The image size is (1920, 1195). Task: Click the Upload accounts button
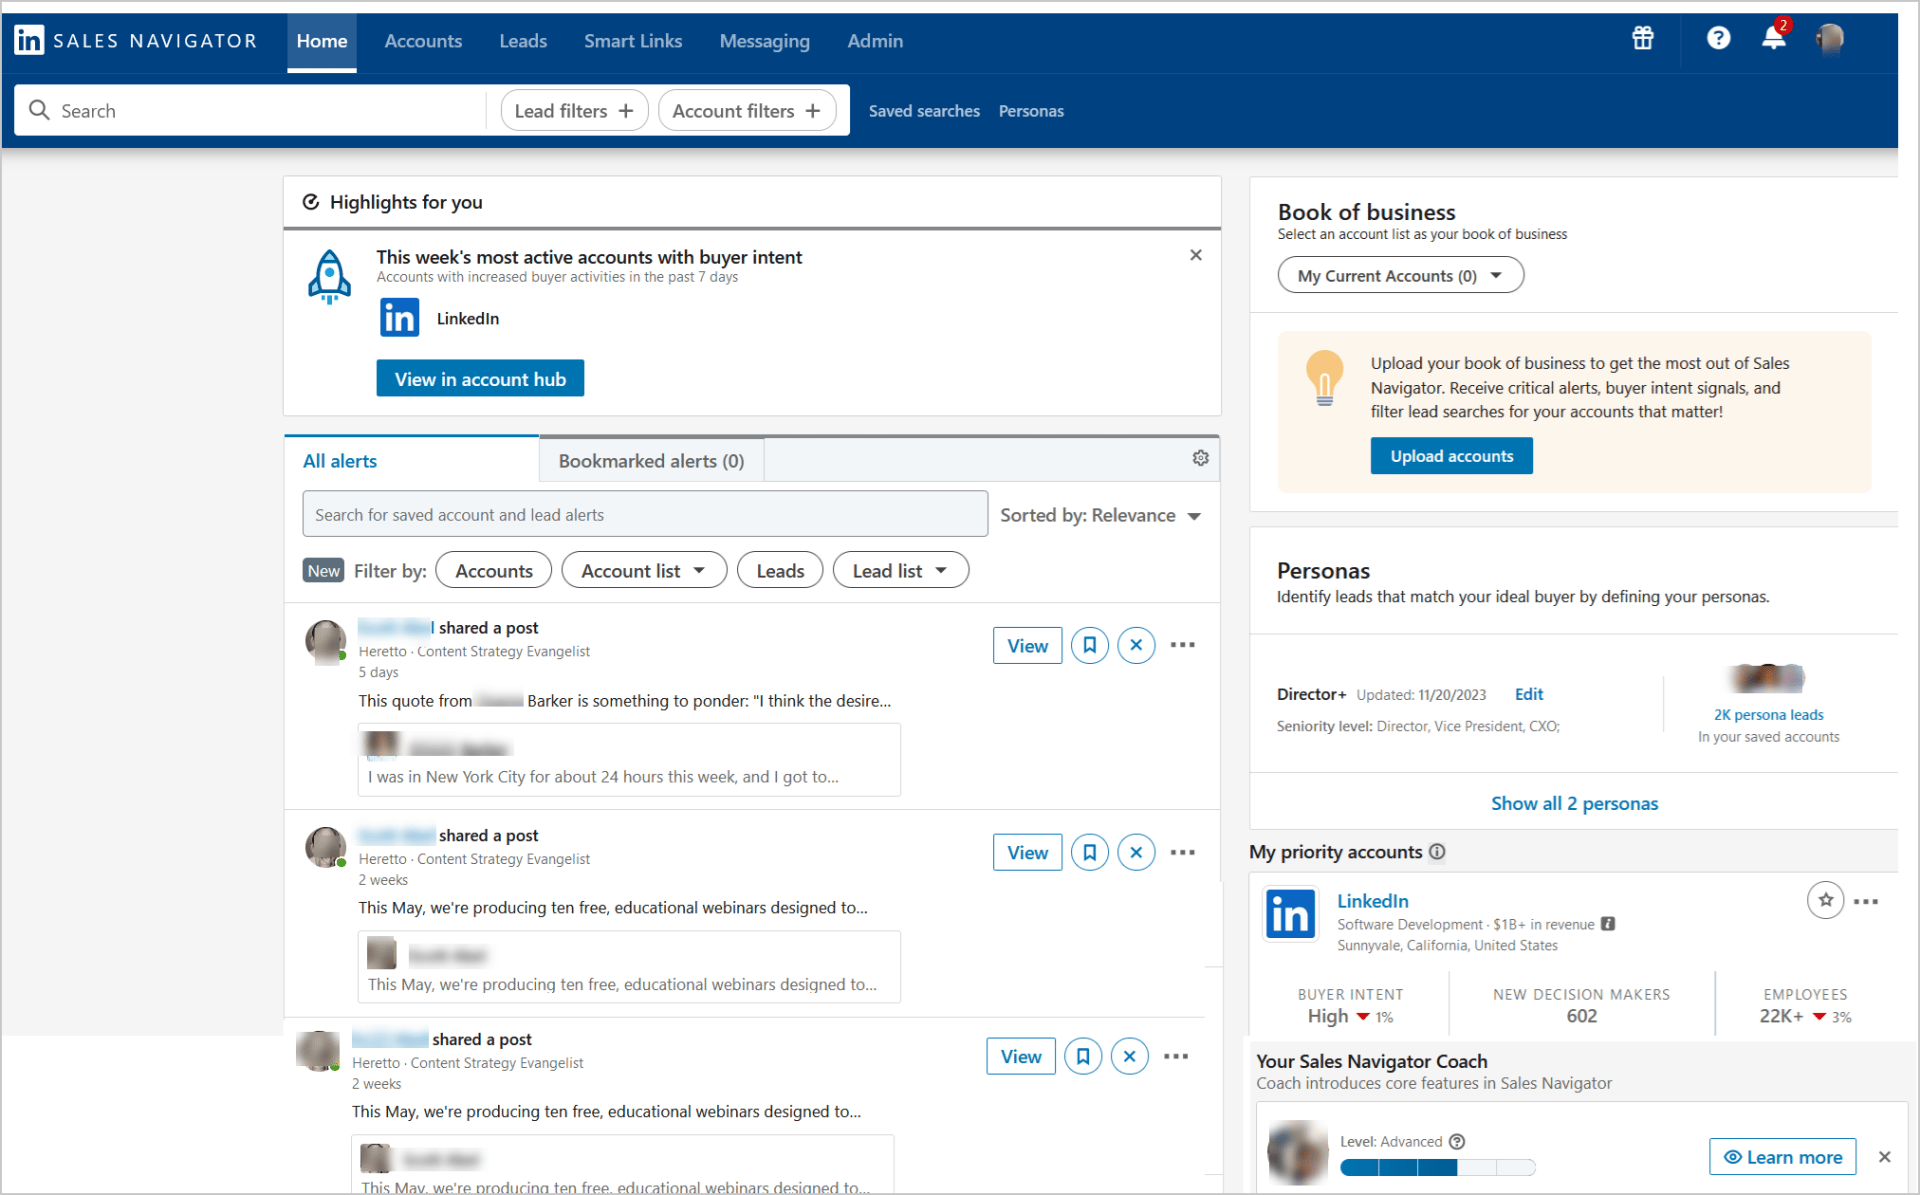coord(1451,455)
